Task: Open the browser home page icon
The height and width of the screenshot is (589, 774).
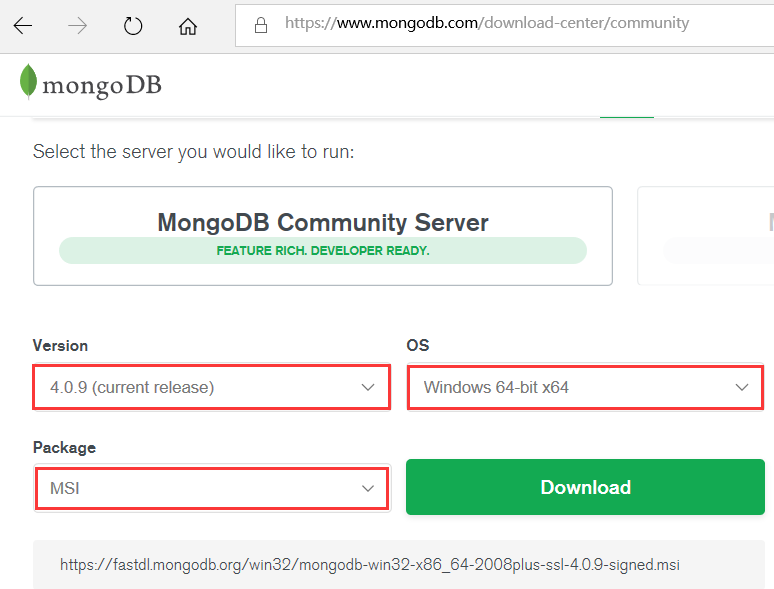Action: [188, 26]
